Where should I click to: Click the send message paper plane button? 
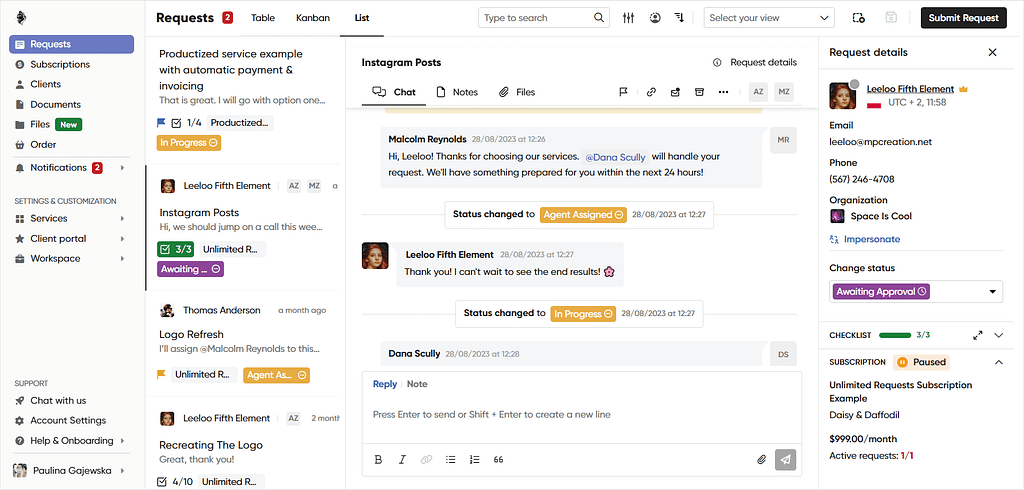click(786, 459)
